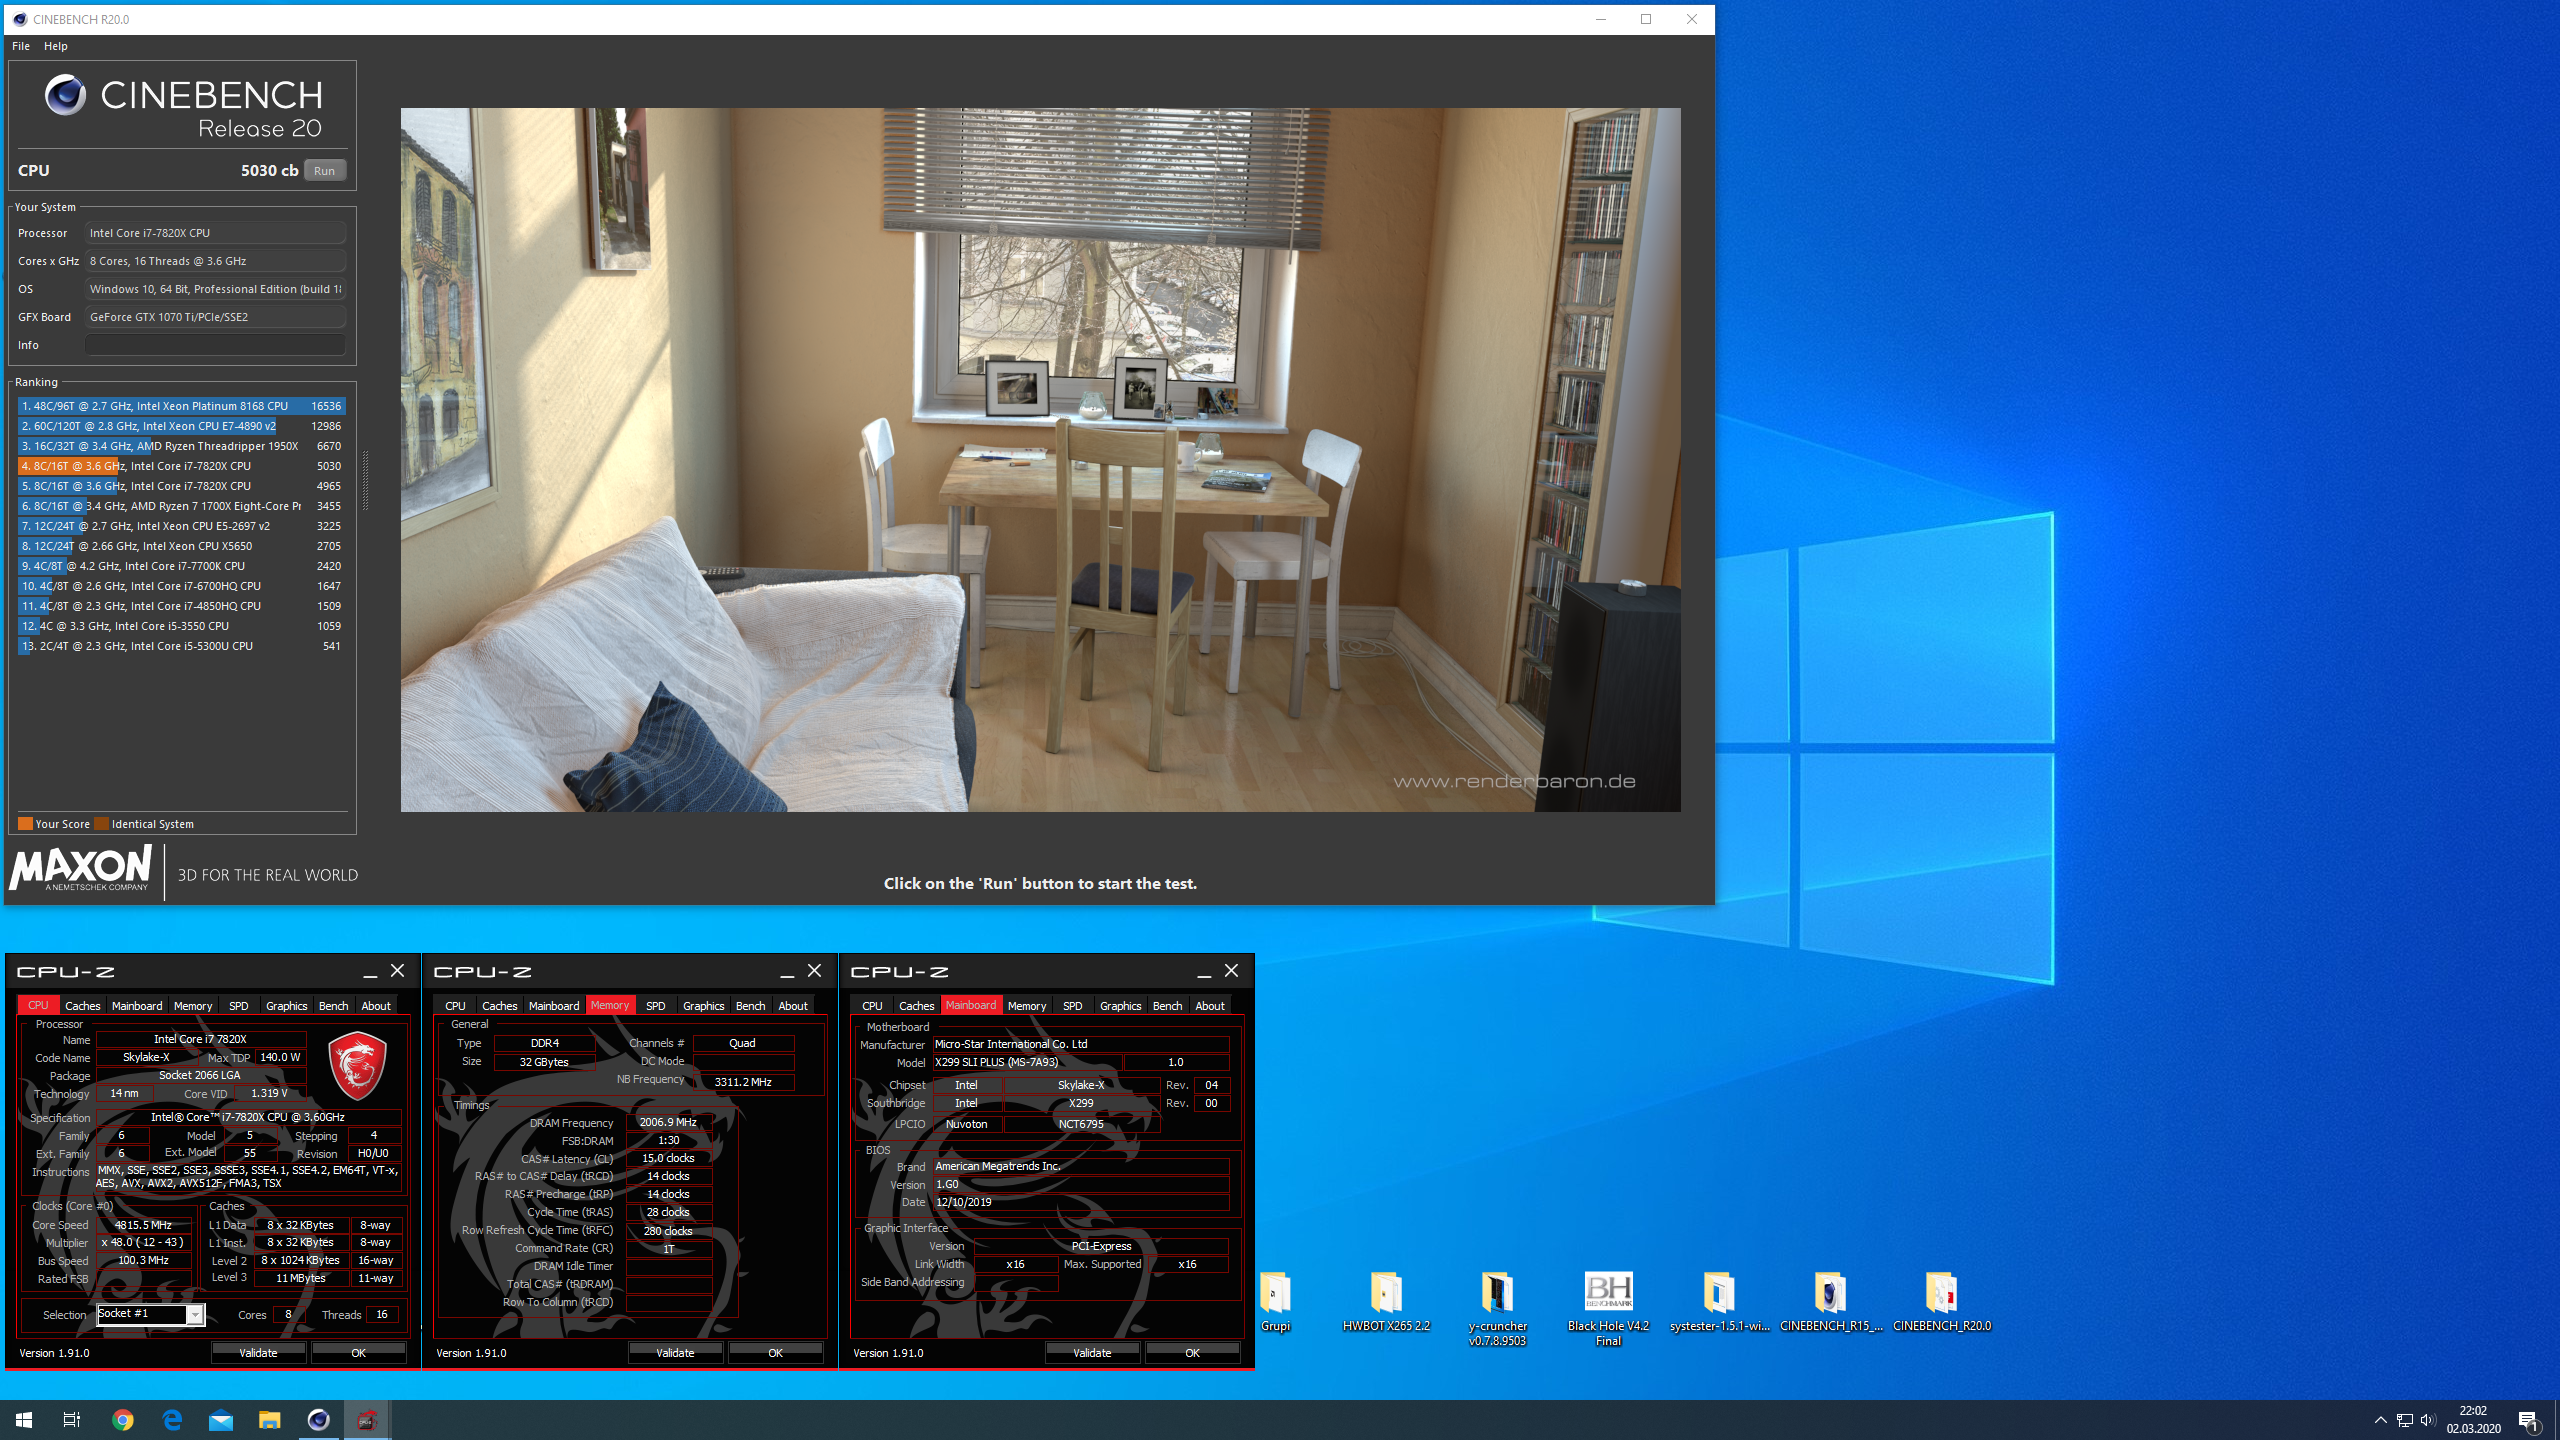
Task: Select Memory tab in first CPU-Z window
Action: pyautogui.click(x=193, y=1005)
